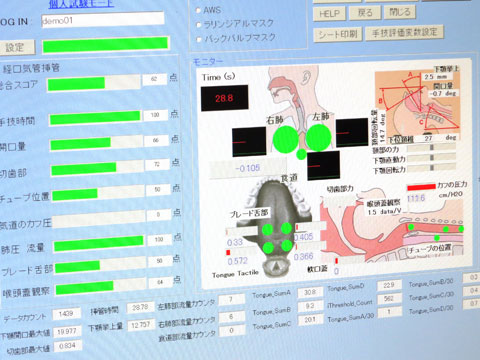
Task: Click the 総合スコア score bar
Action: point(94,83)
